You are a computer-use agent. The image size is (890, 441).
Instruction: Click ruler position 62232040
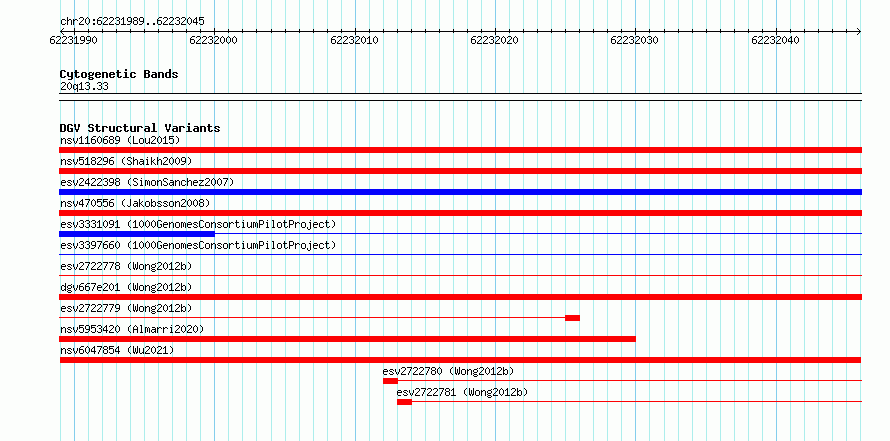pos(775,40)
